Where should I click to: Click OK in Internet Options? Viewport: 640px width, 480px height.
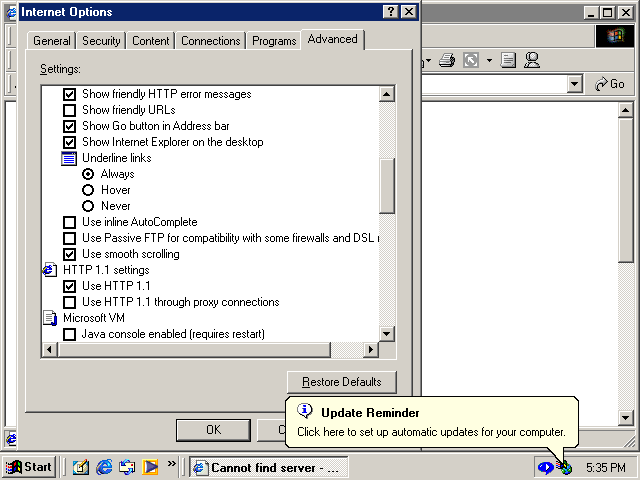point(213,430)
